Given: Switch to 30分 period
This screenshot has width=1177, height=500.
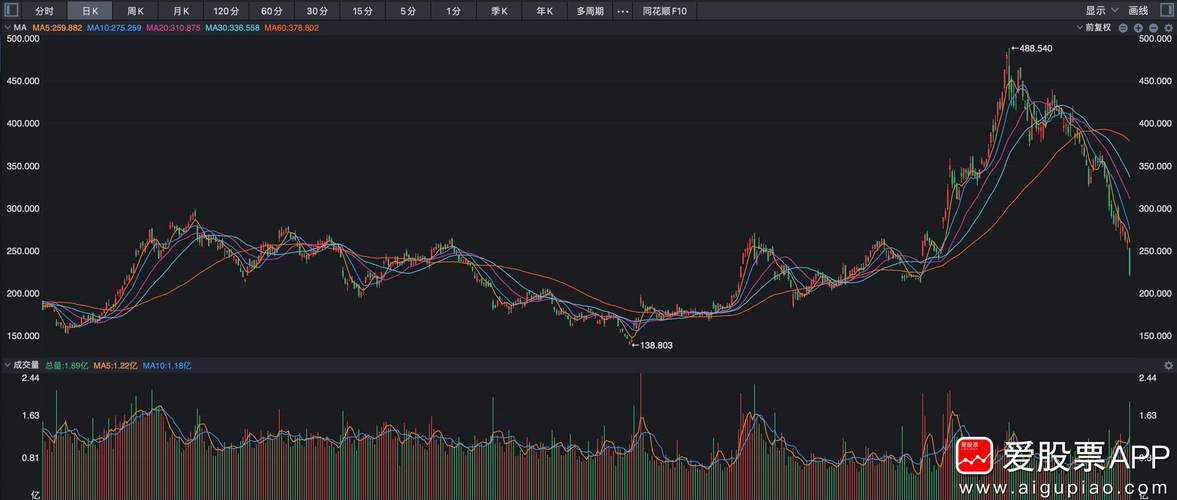Looking at the screenshot, I should click(317, 11).
